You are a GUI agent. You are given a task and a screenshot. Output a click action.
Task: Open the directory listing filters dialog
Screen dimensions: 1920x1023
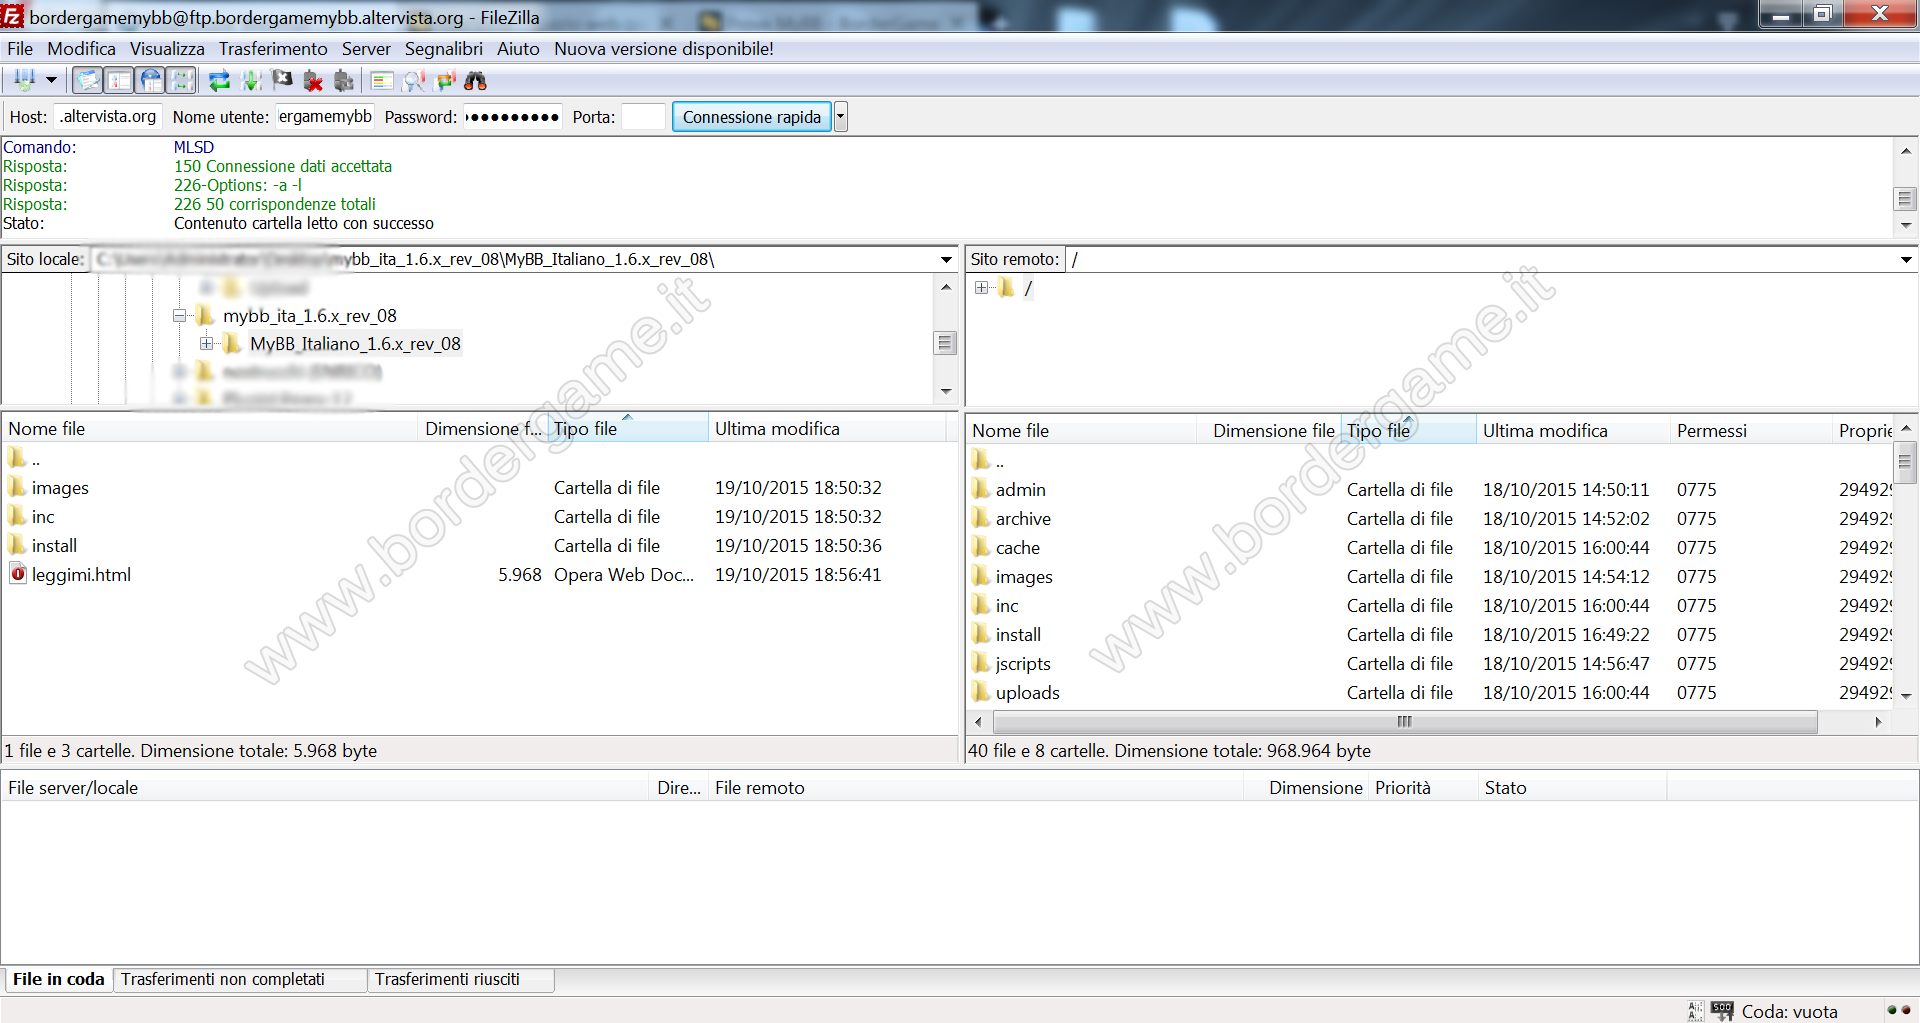coord(382,80)
